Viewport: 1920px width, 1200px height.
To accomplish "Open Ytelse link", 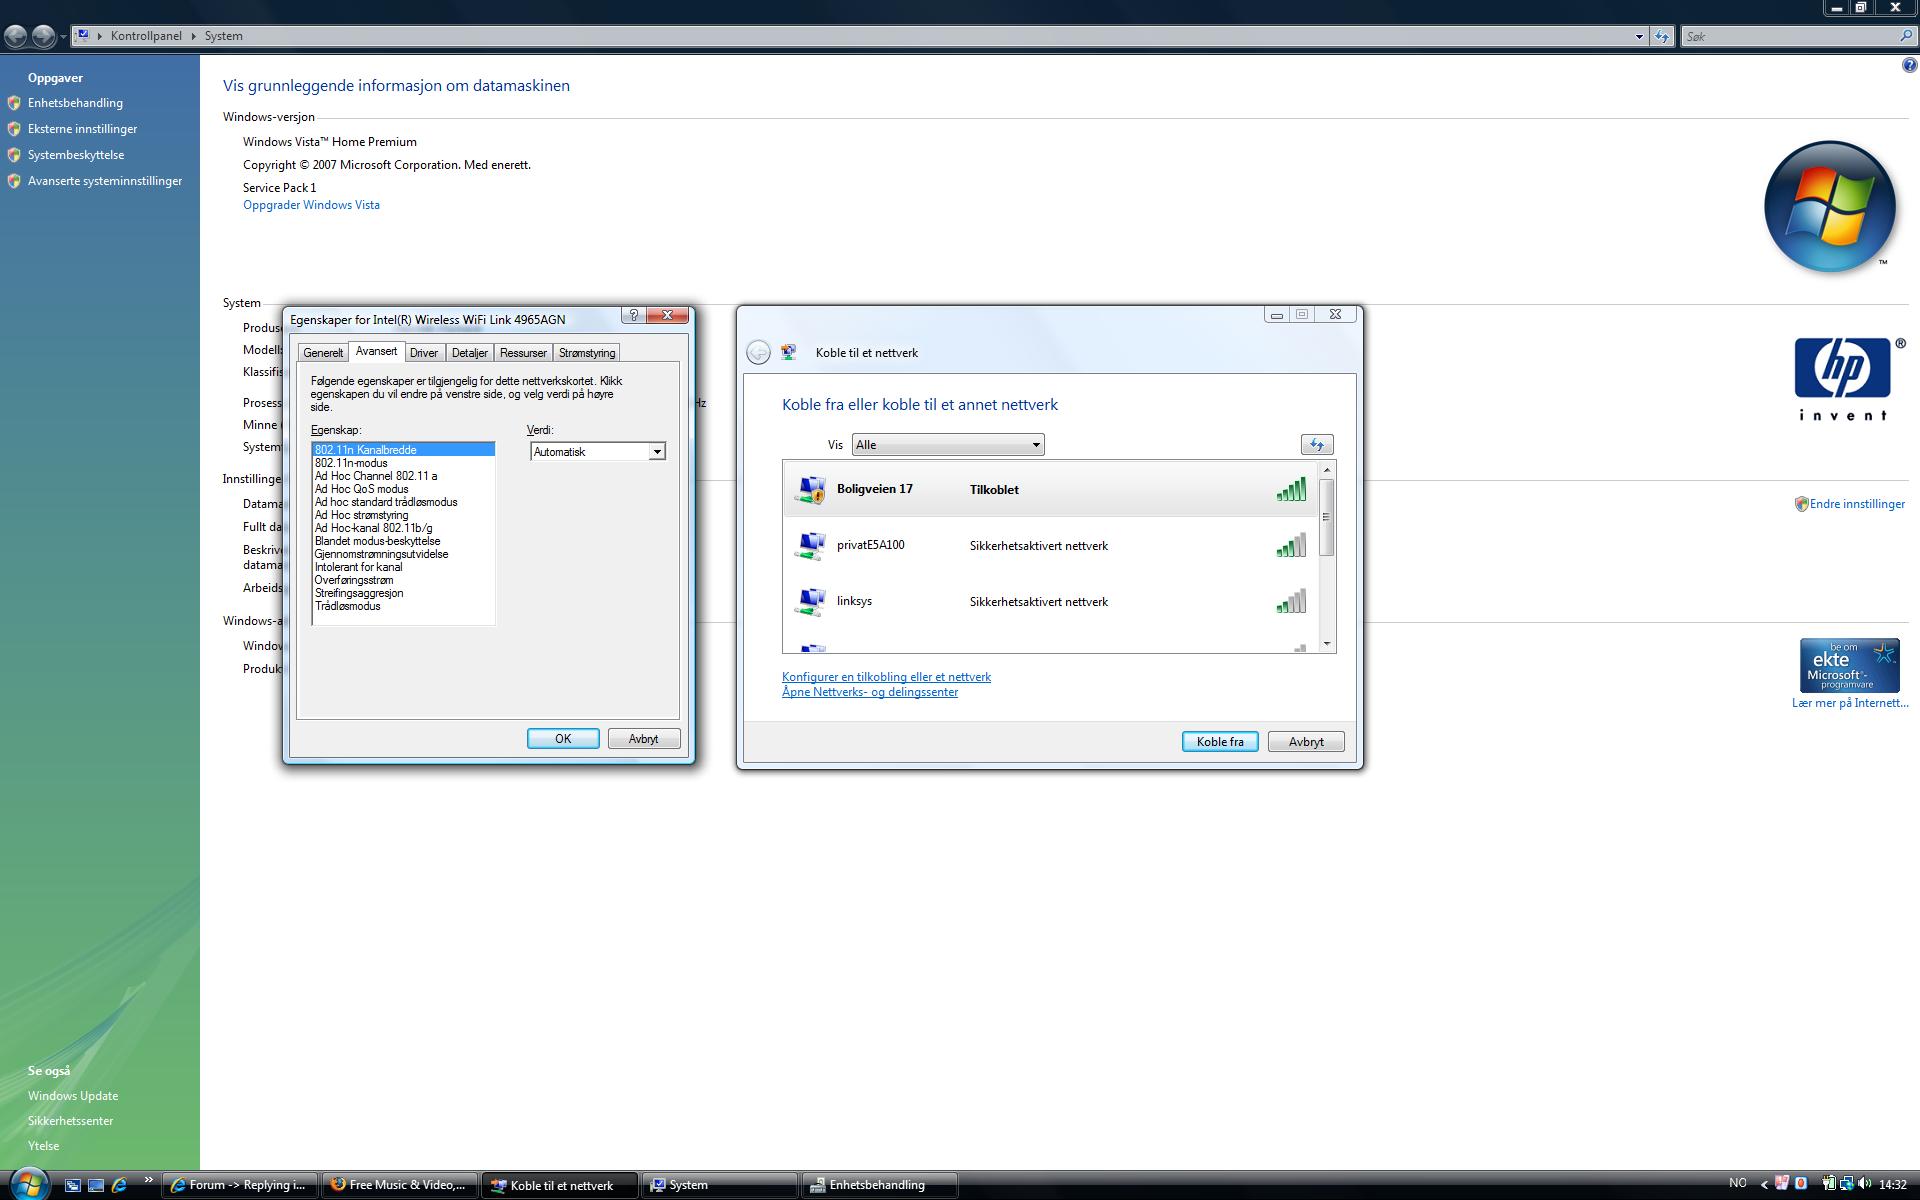I will click(43, 1146).
